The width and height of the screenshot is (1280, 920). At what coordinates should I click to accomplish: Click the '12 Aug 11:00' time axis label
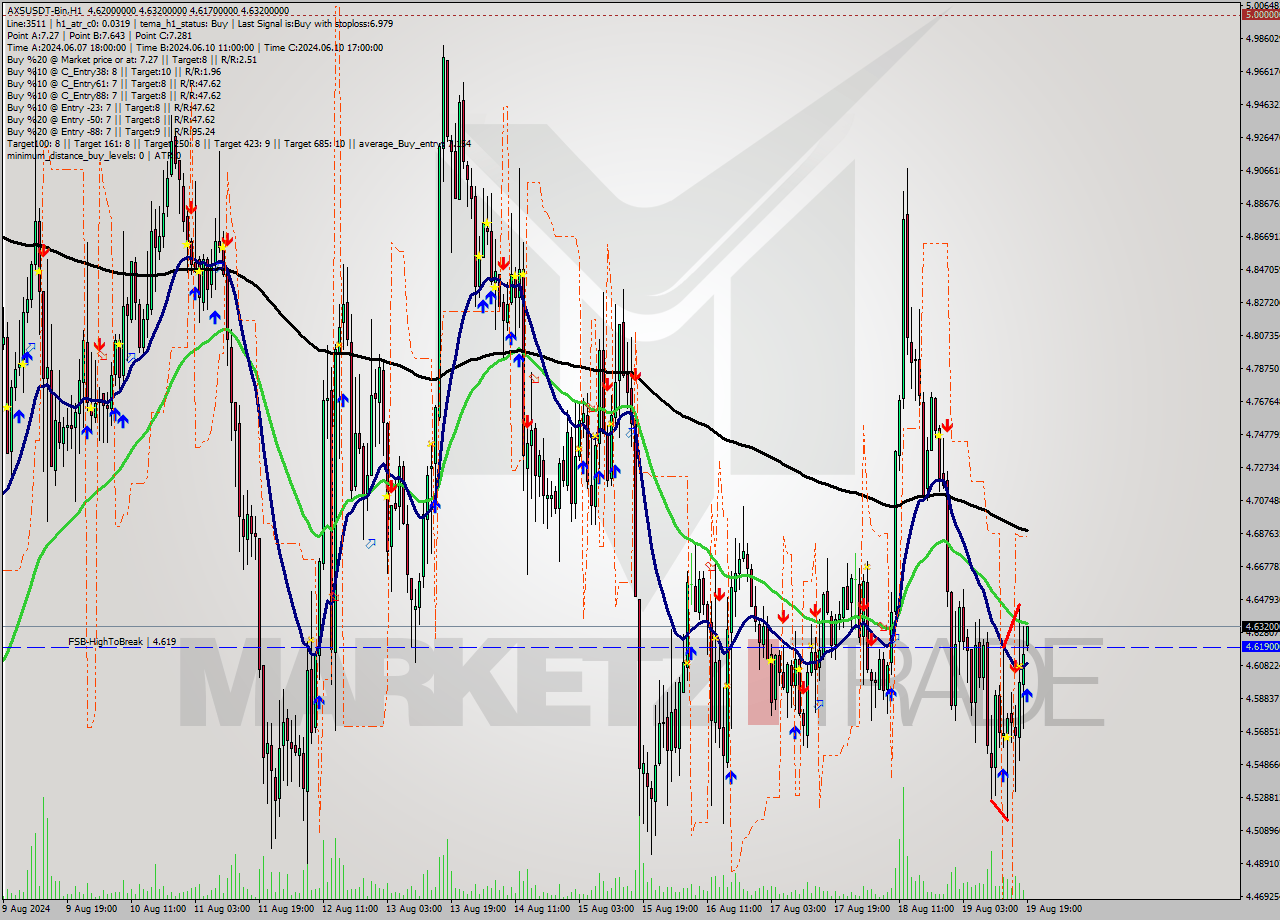coord(350,909)
